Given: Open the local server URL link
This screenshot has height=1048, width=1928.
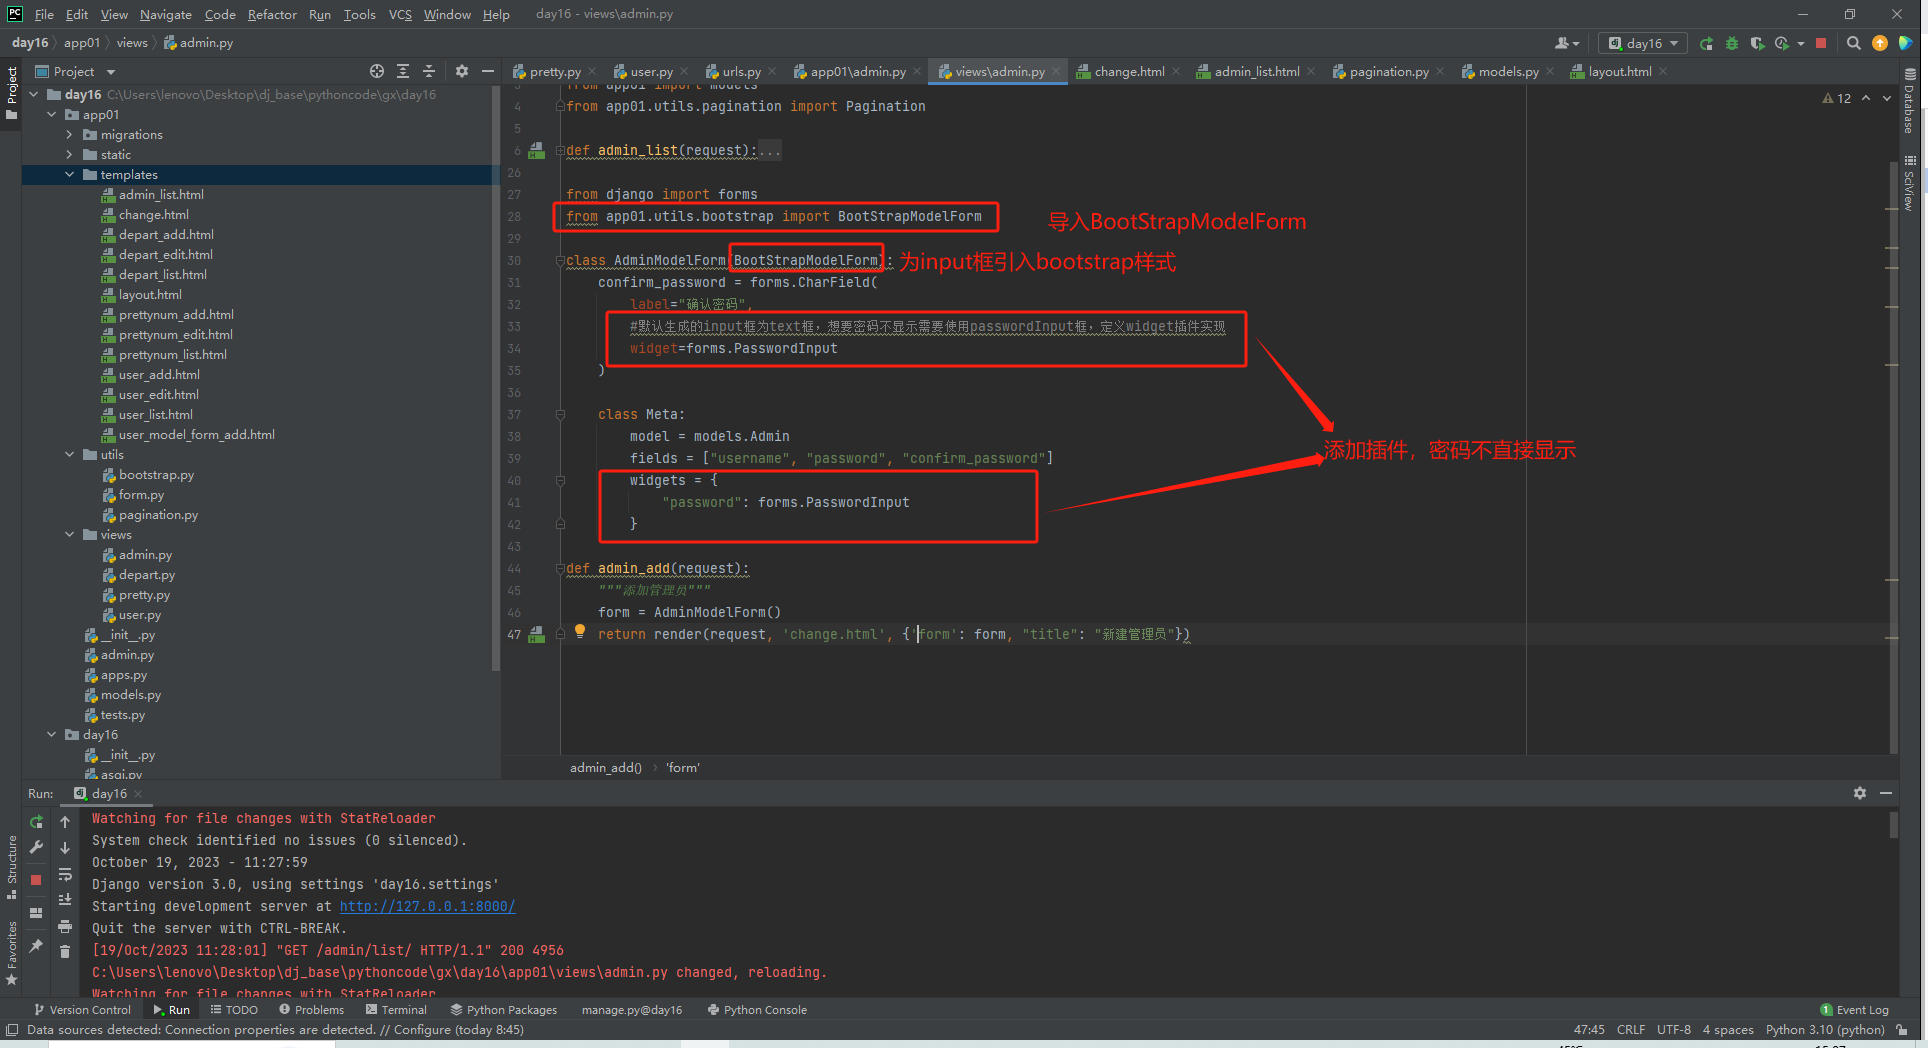Looking at the screenshot, I should [x=427, y=906].
